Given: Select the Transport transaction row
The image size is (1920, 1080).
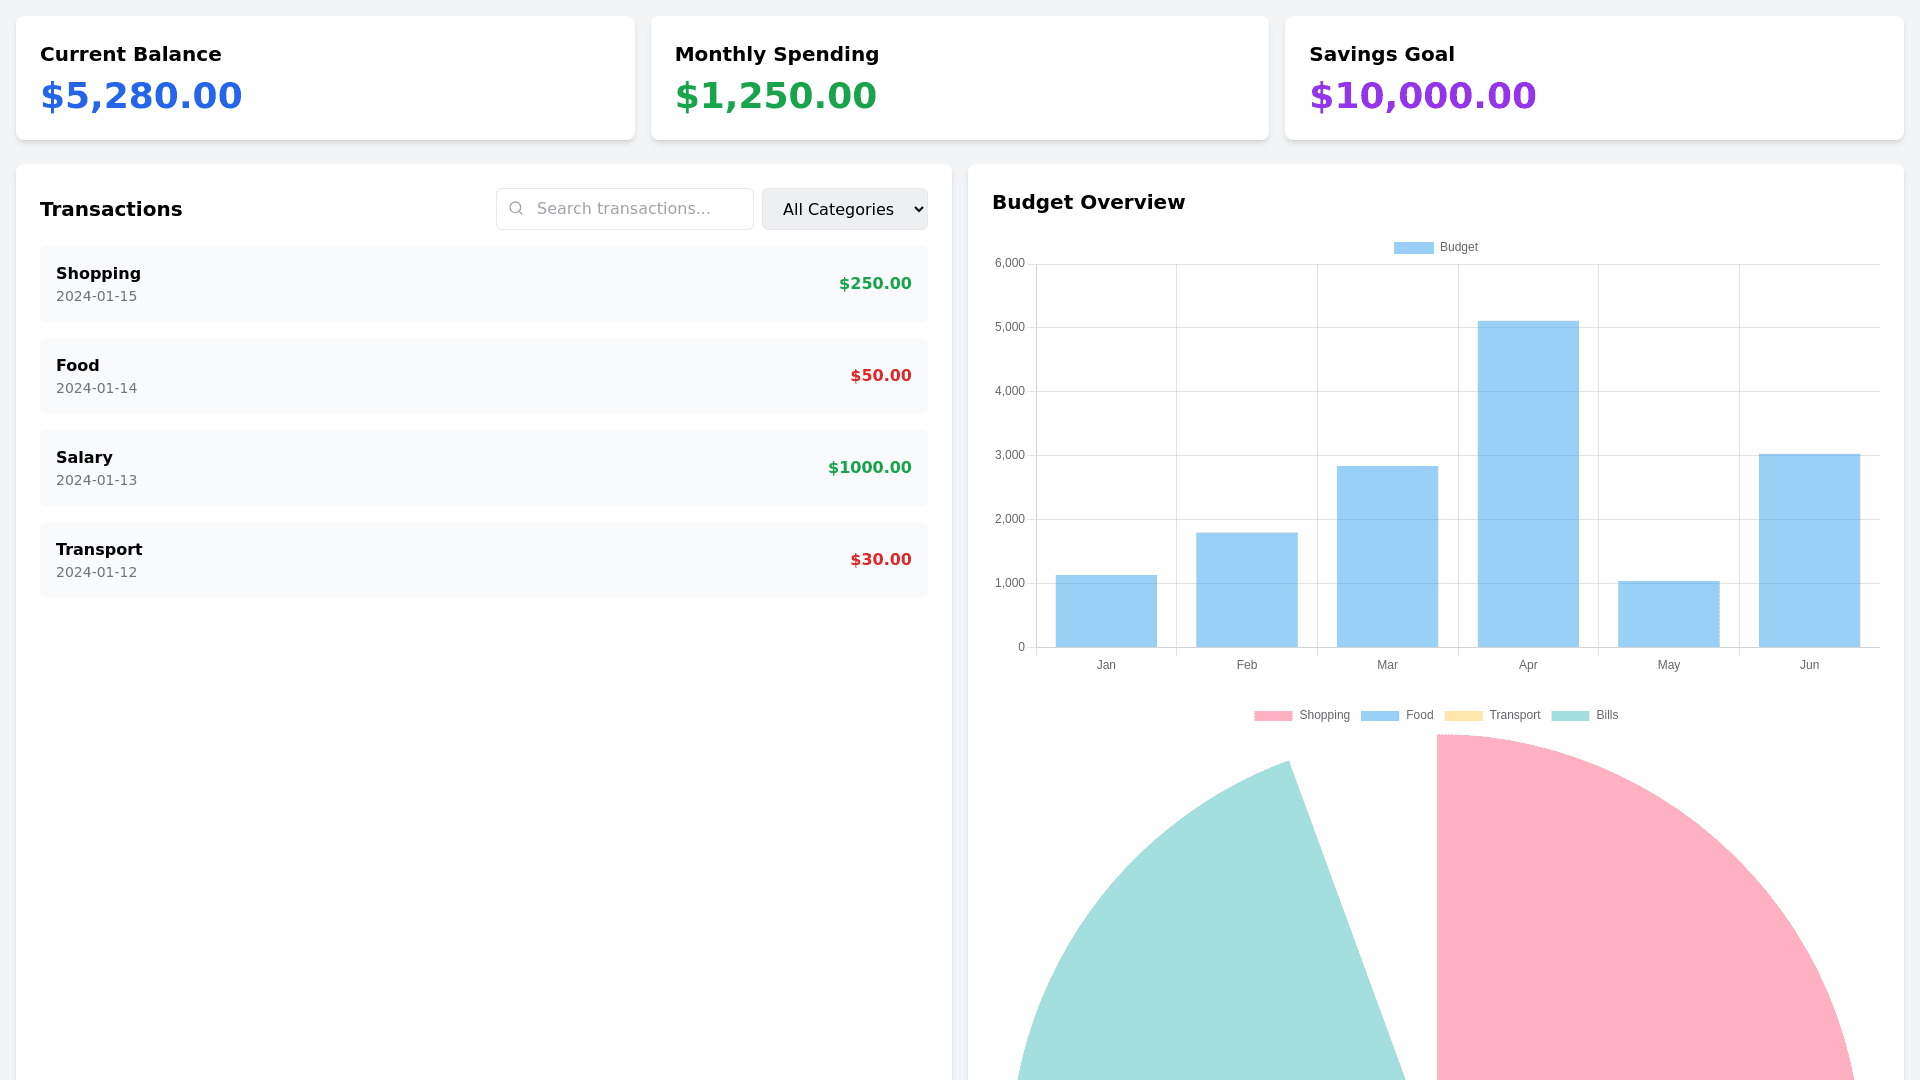Looking at the screenshot, I should tap(483, 560).
